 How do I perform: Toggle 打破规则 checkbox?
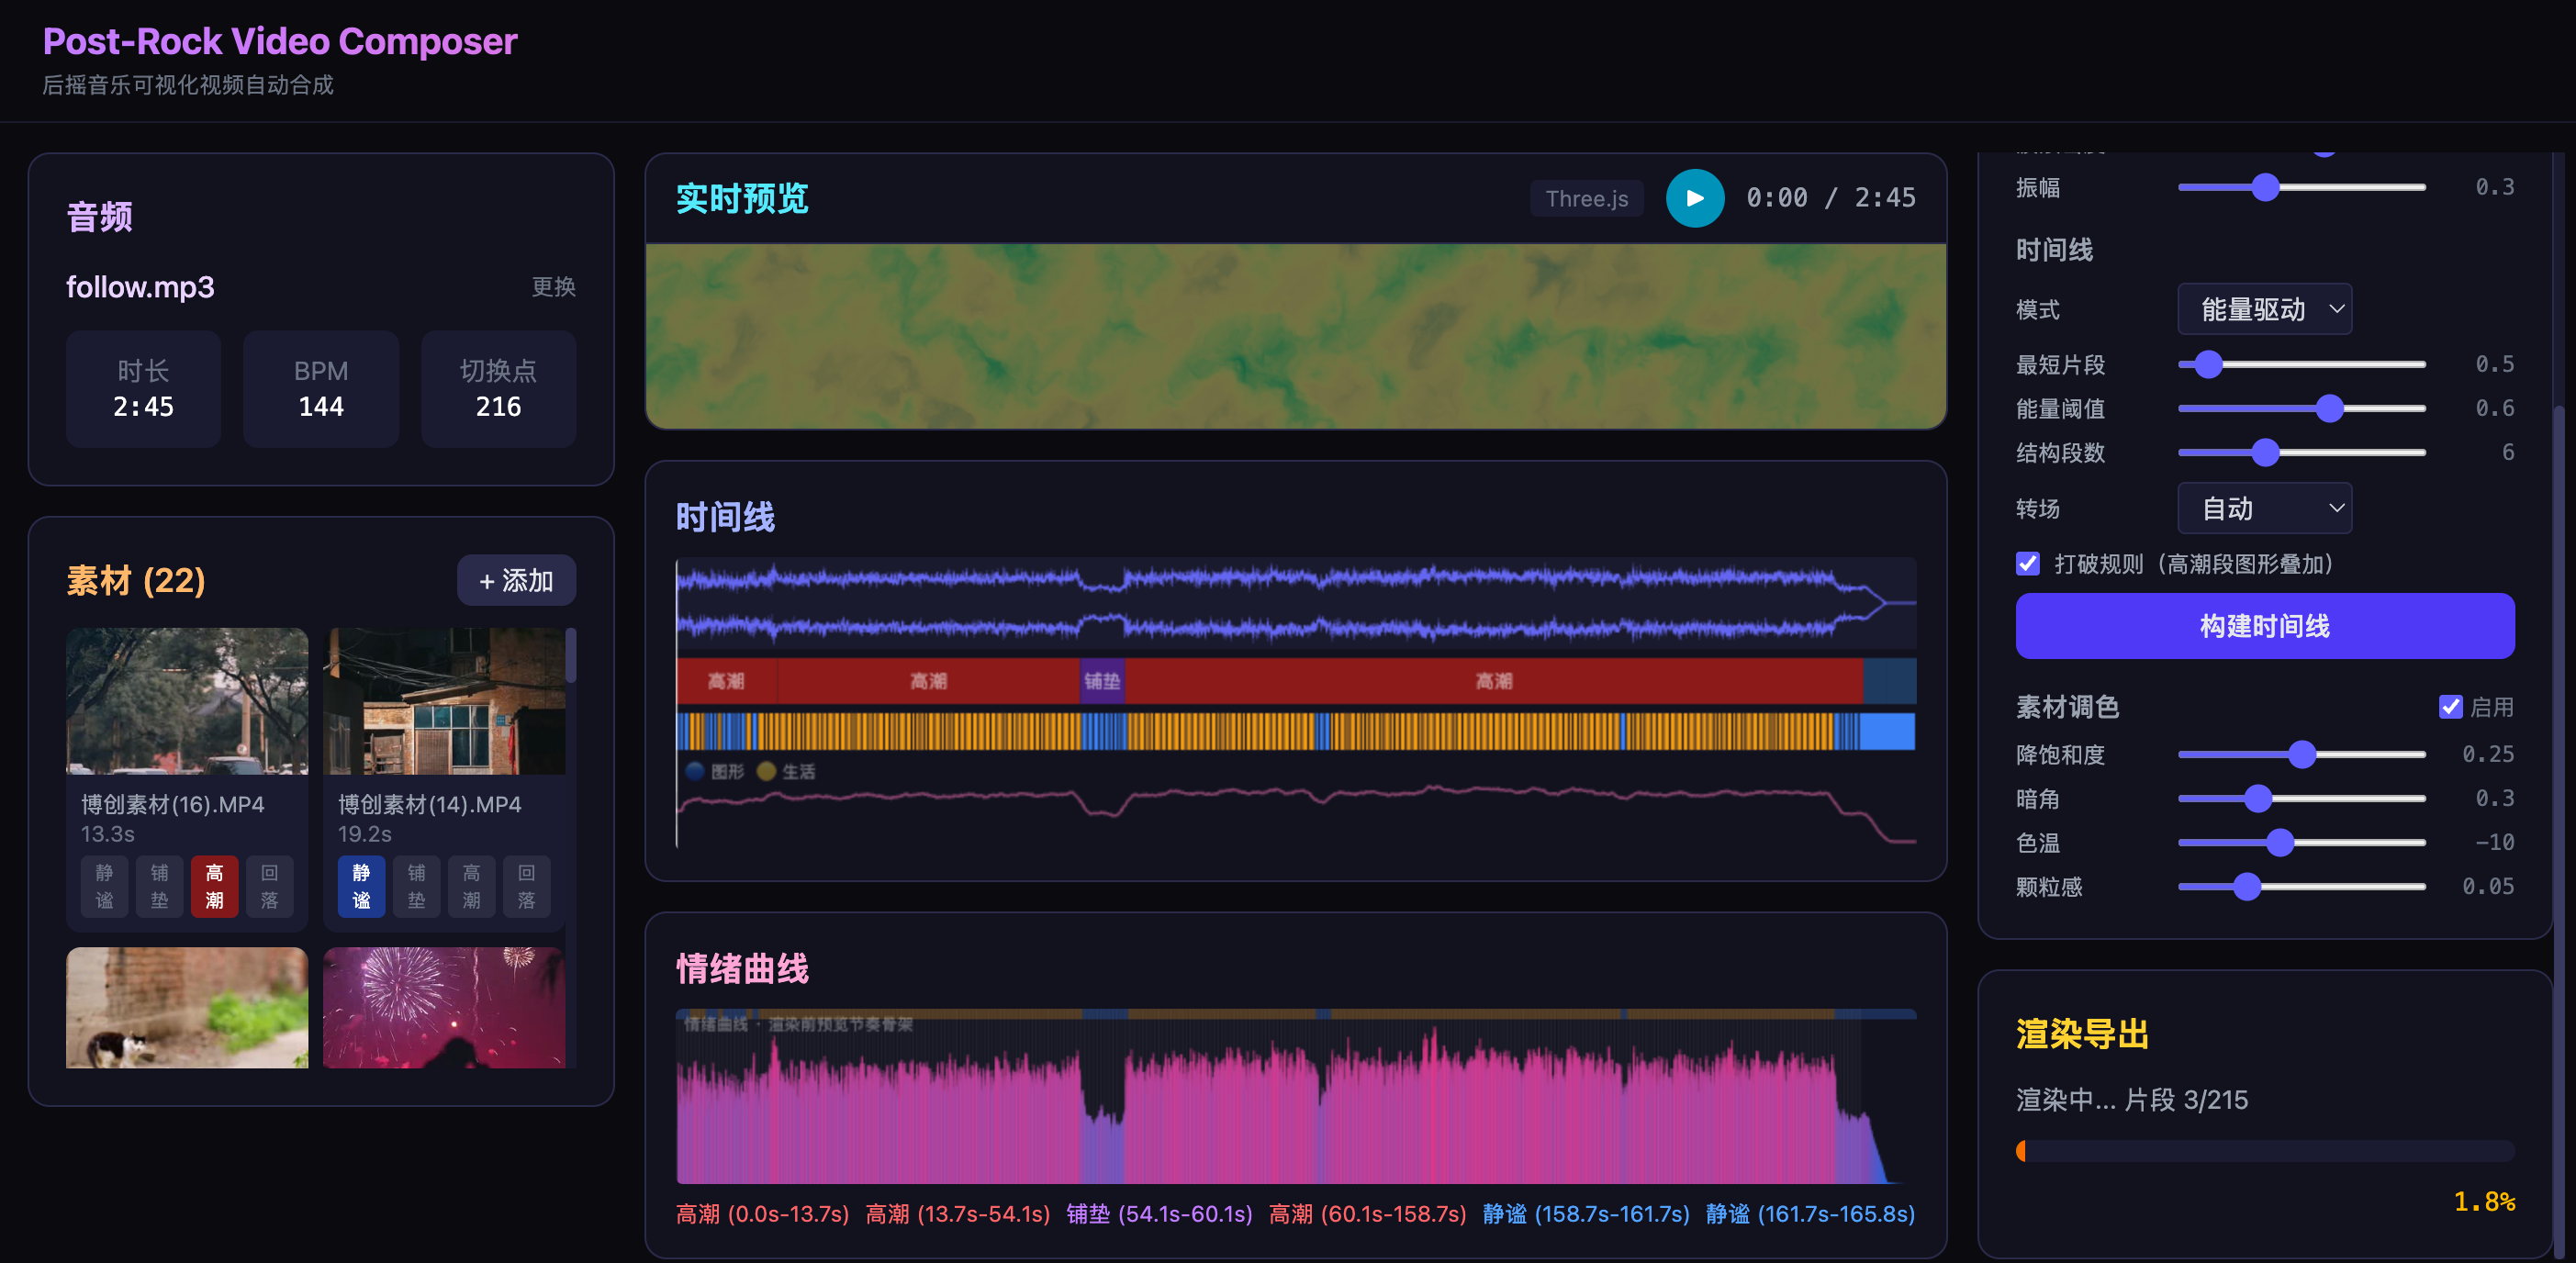pyautogui.click(x=2027, y=564)
